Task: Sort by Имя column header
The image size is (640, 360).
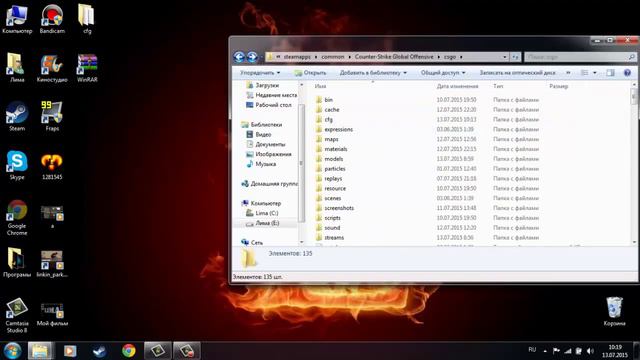Action: click(320, 86)
